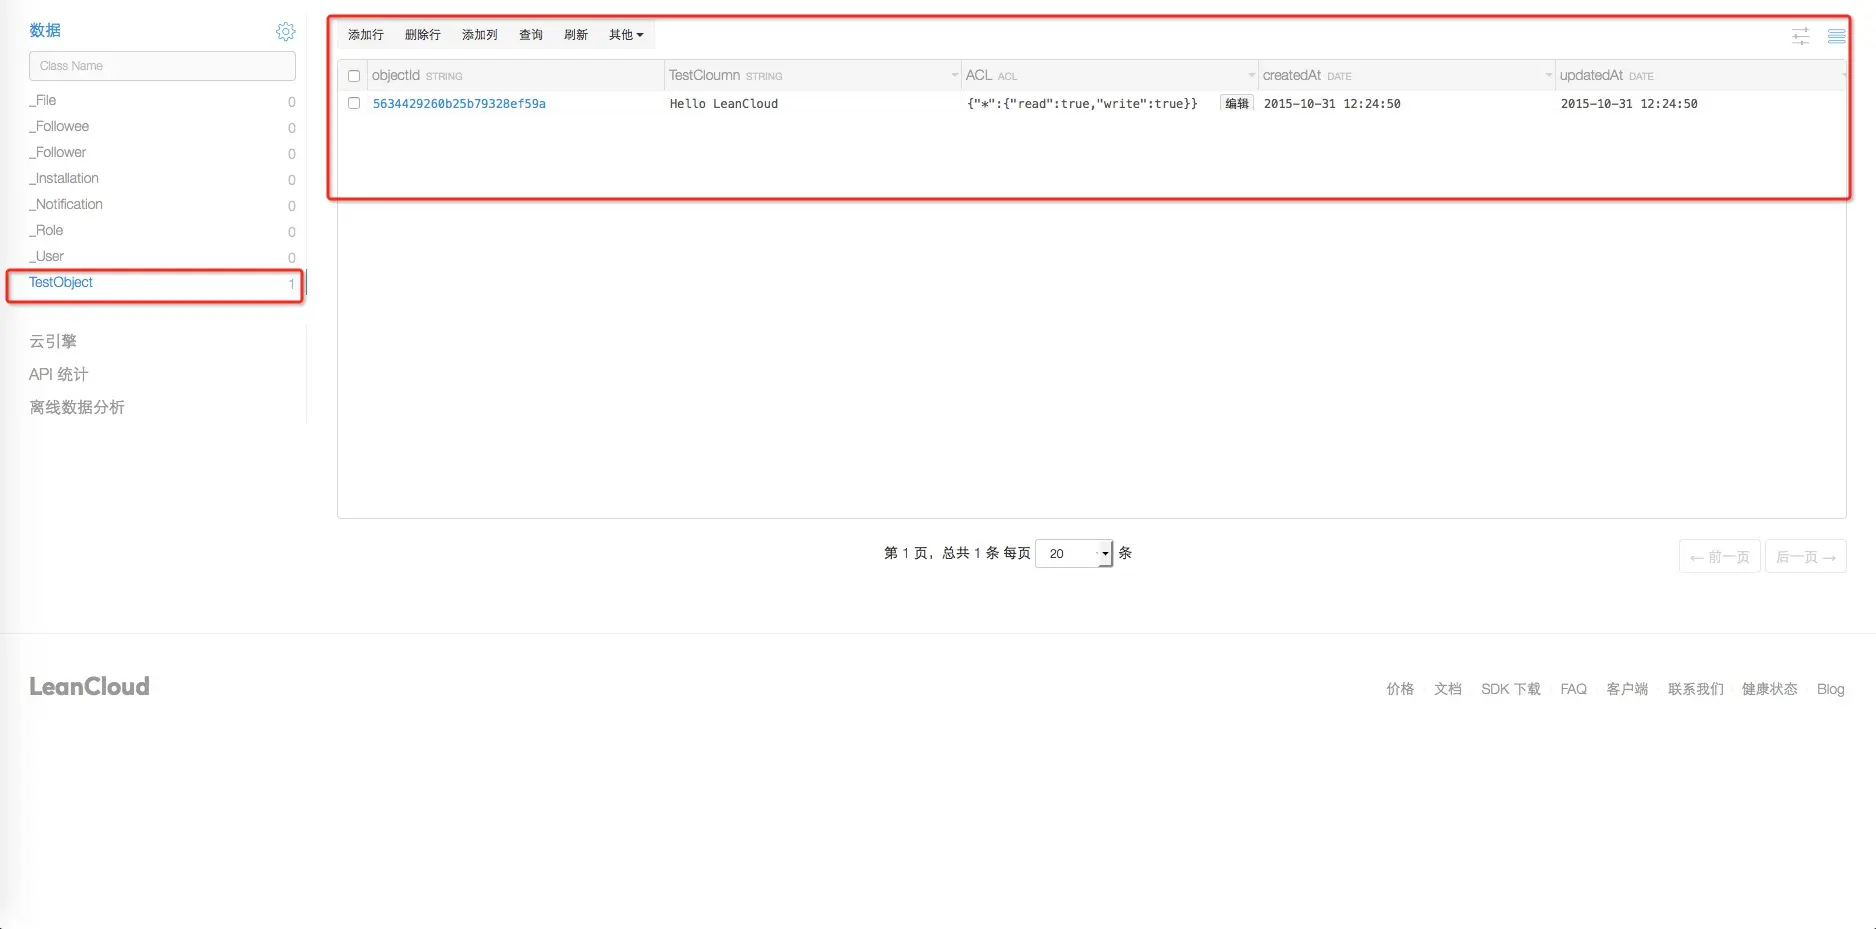
Task: Click the row layout list icon
Action: click(x=1836, y=36)
